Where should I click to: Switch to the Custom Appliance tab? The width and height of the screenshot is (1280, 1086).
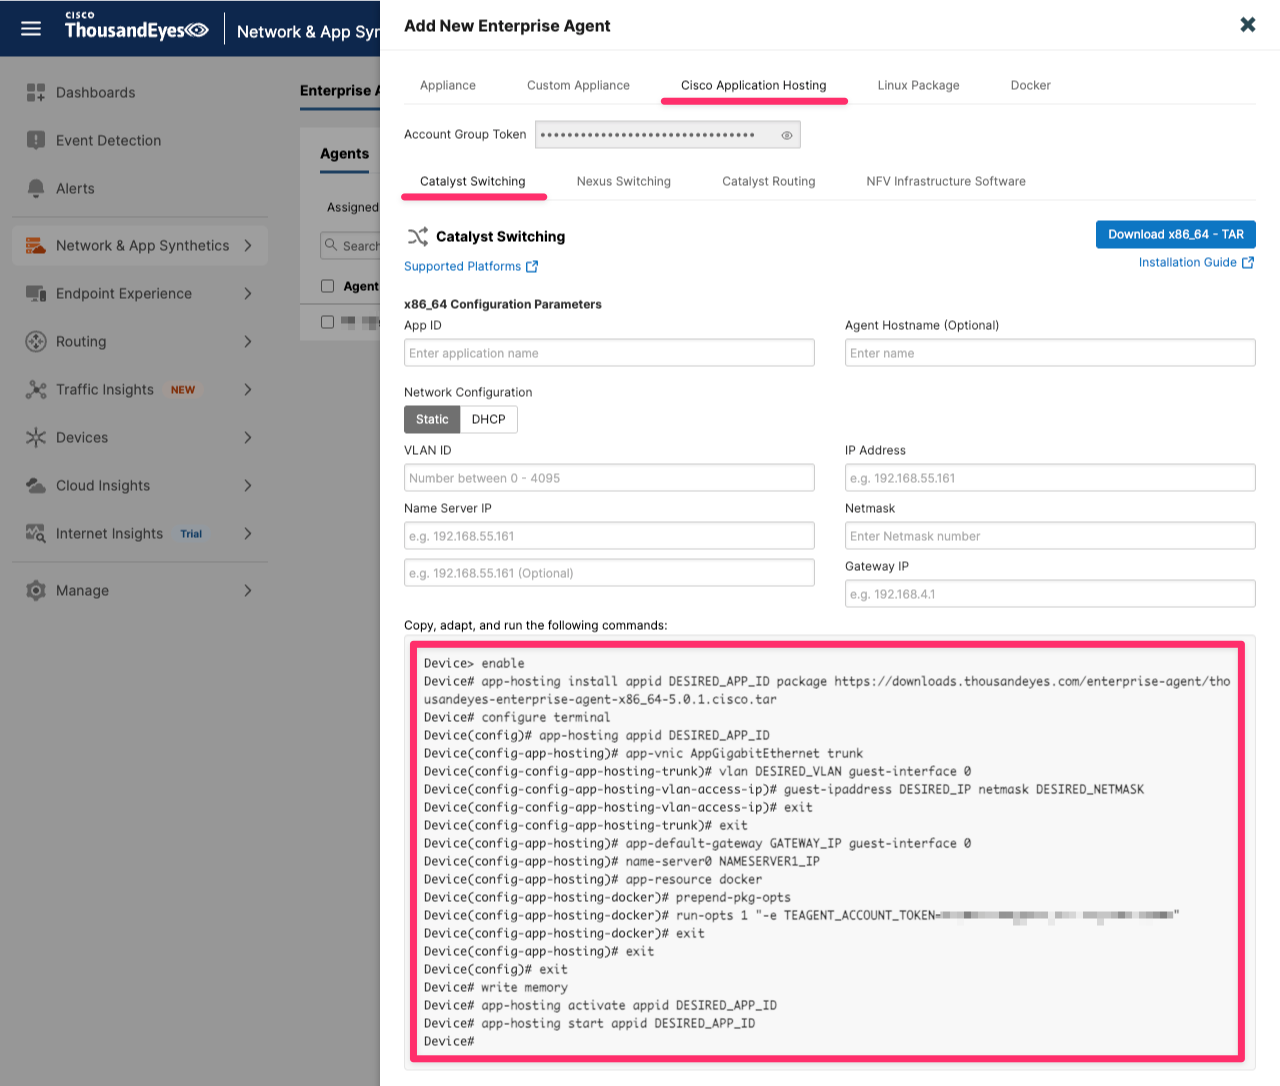[578, 85]
